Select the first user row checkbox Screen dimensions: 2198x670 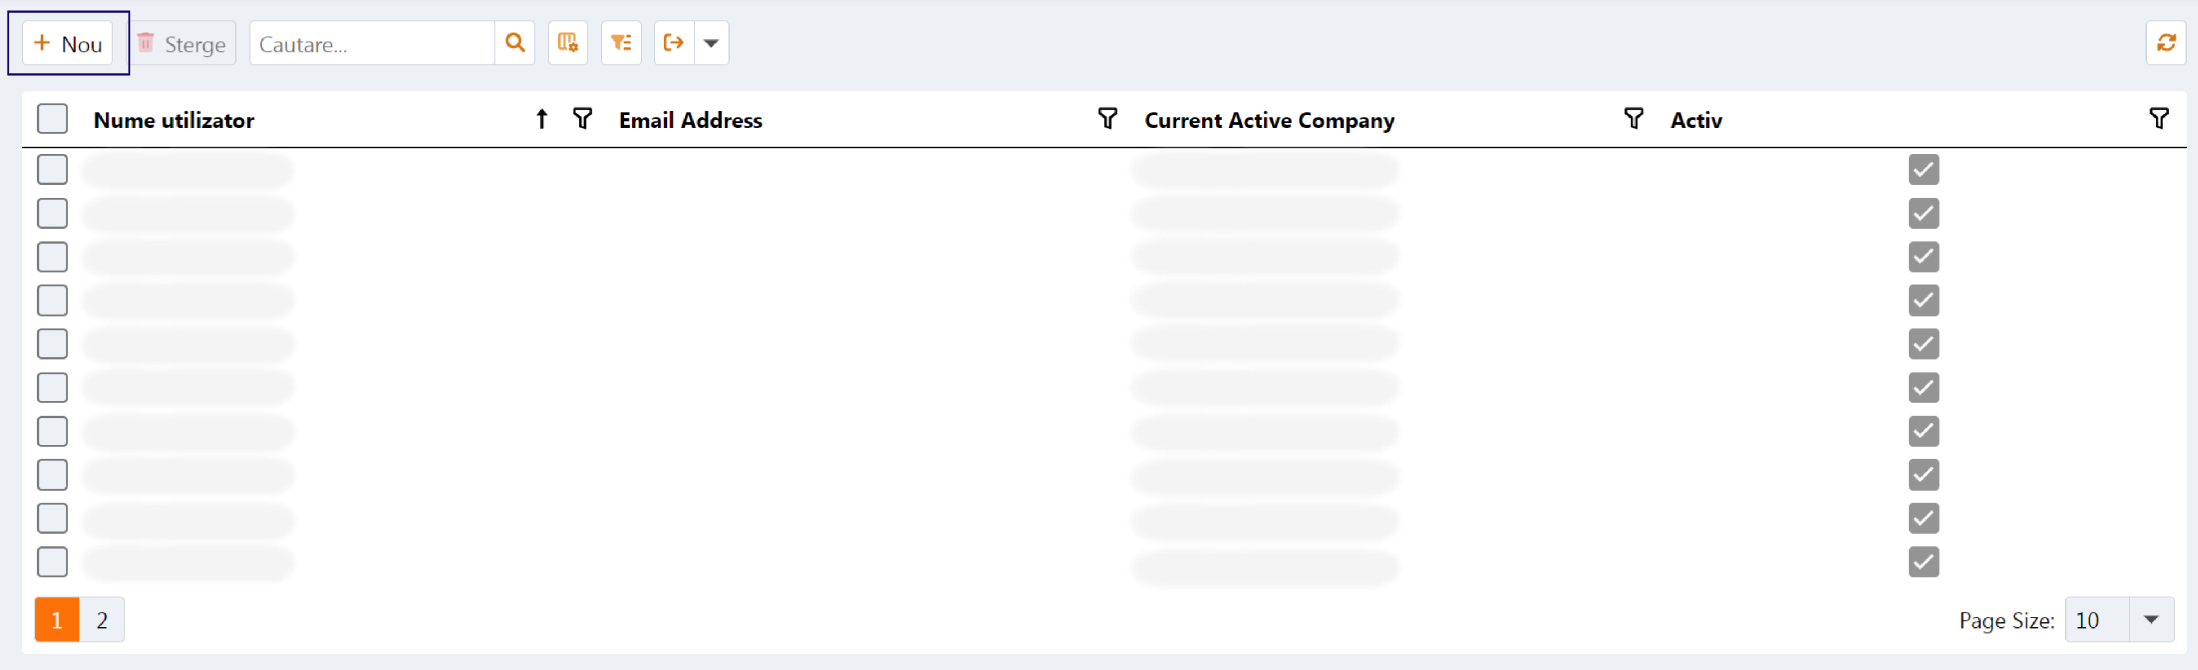pyautogui.click(x=52, y=169)
